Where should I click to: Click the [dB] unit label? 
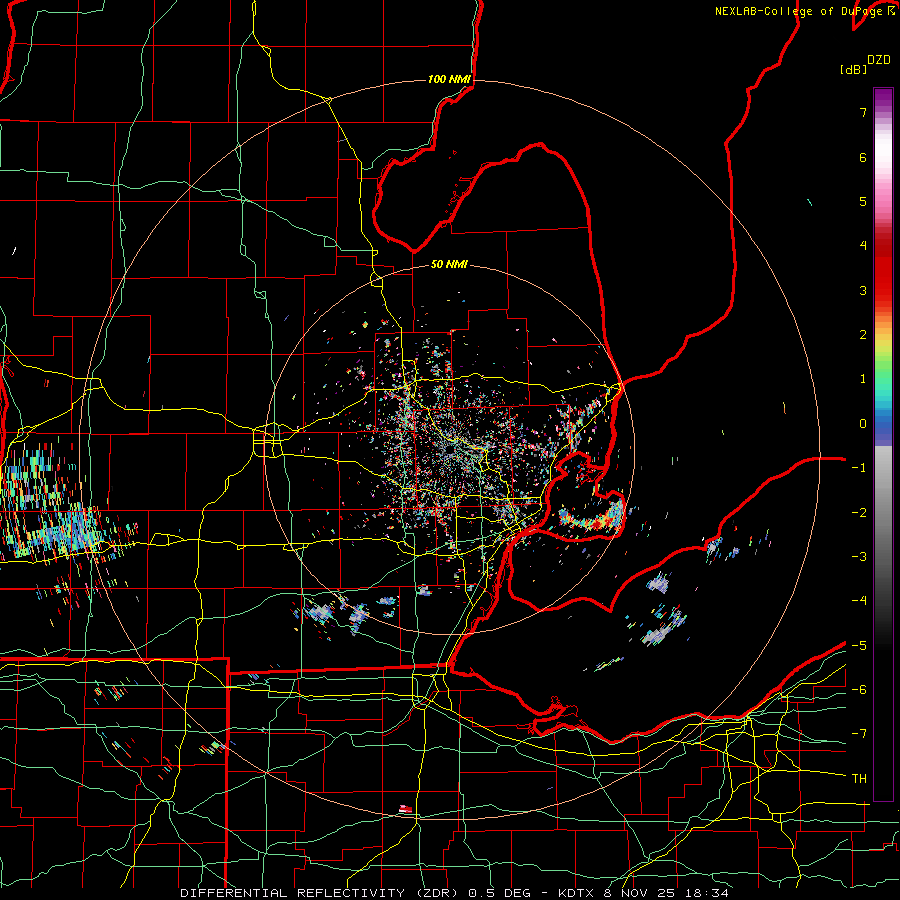(x=853, y=69)
